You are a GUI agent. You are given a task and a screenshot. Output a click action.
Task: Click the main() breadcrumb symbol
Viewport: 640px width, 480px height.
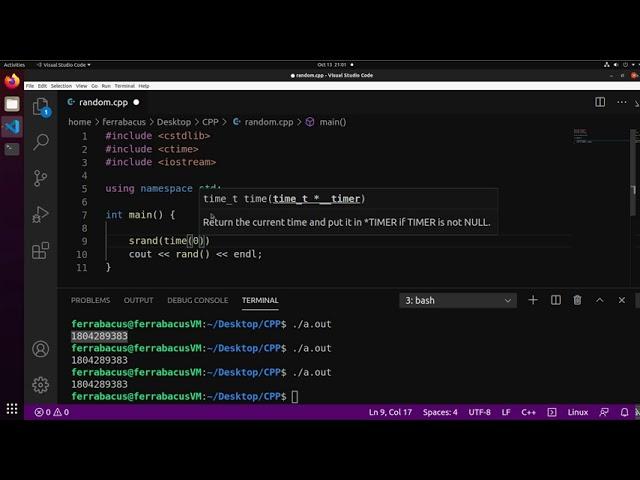pos(332,122)
